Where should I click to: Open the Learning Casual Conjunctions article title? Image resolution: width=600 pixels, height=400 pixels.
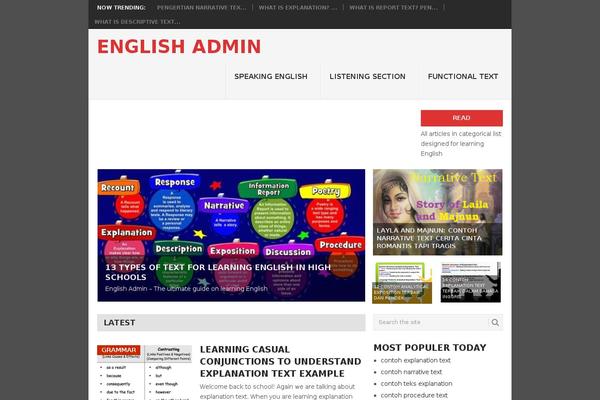280,361
